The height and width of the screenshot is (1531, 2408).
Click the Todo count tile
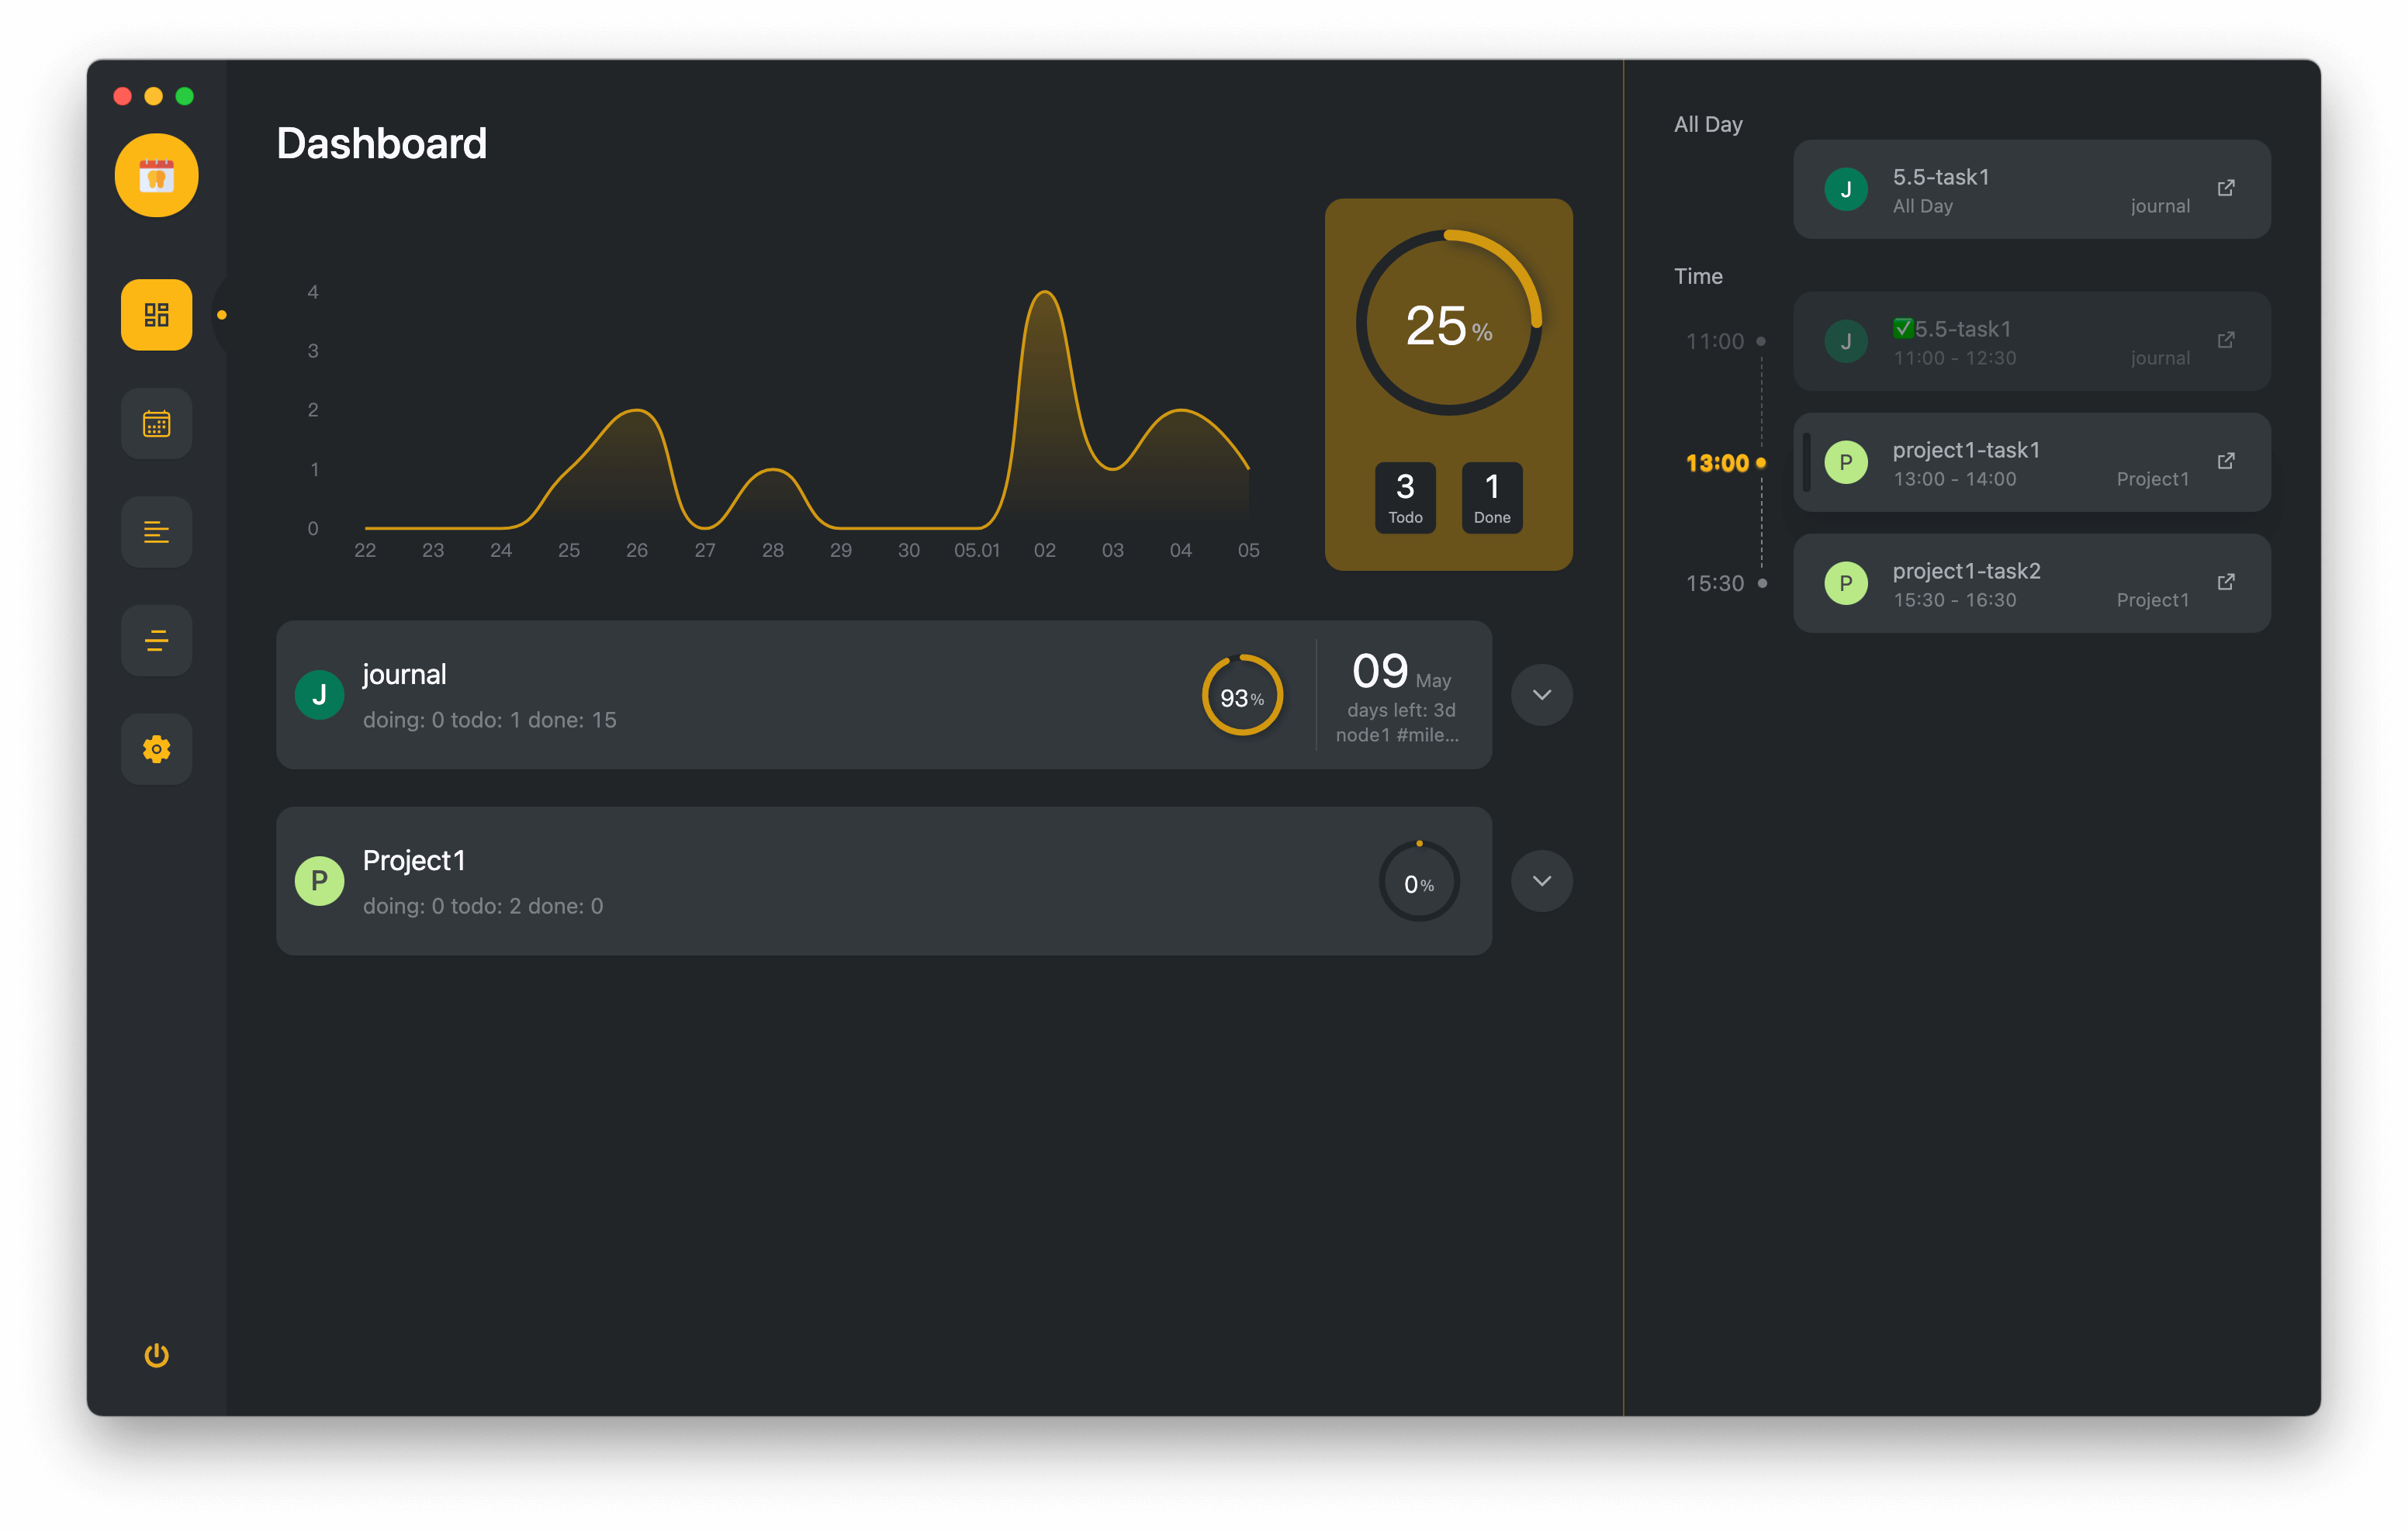1405,497
